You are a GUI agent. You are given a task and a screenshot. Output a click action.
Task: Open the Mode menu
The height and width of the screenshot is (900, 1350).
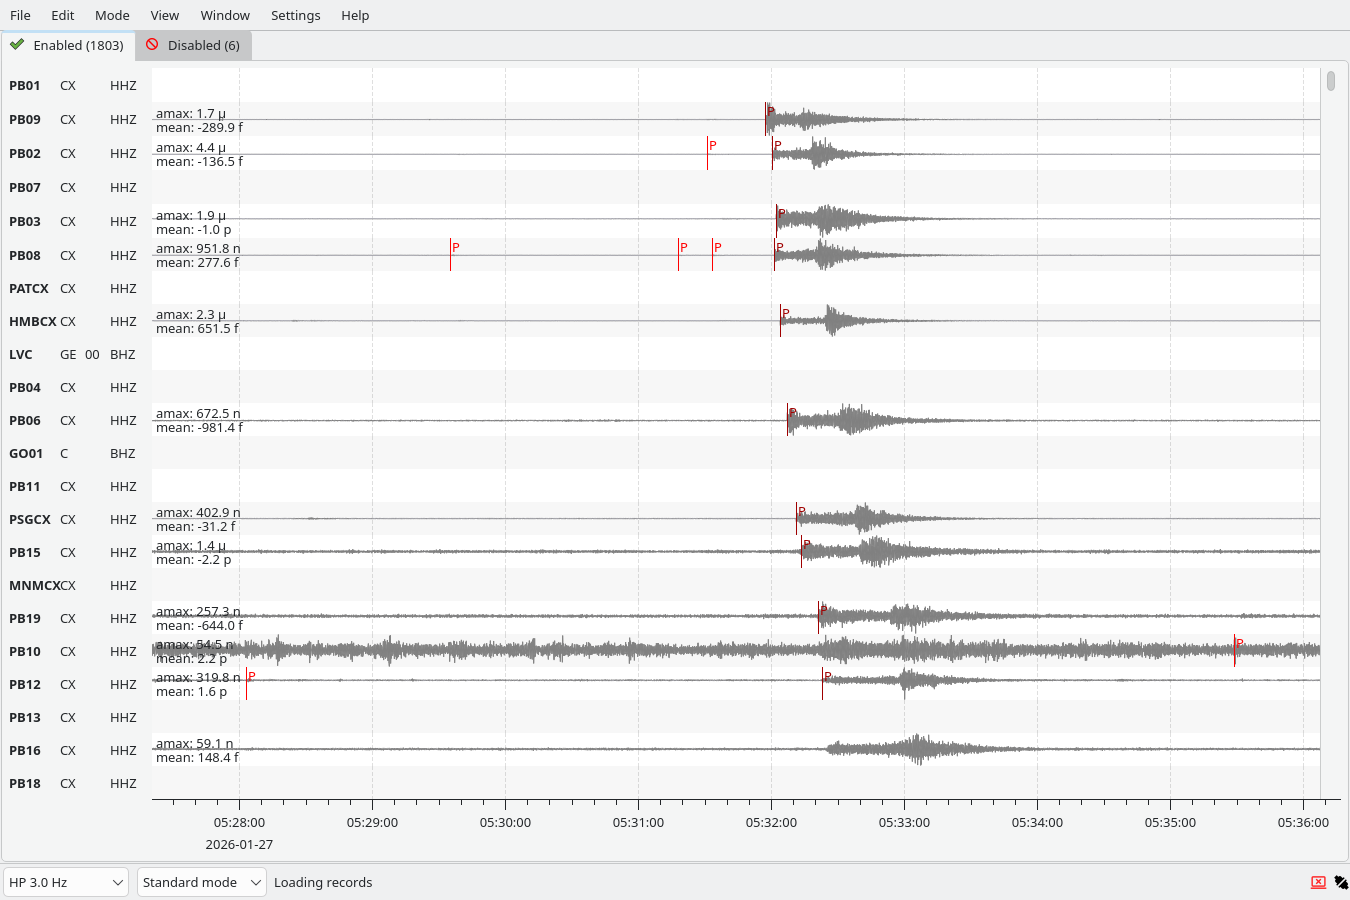pos(112,15)
